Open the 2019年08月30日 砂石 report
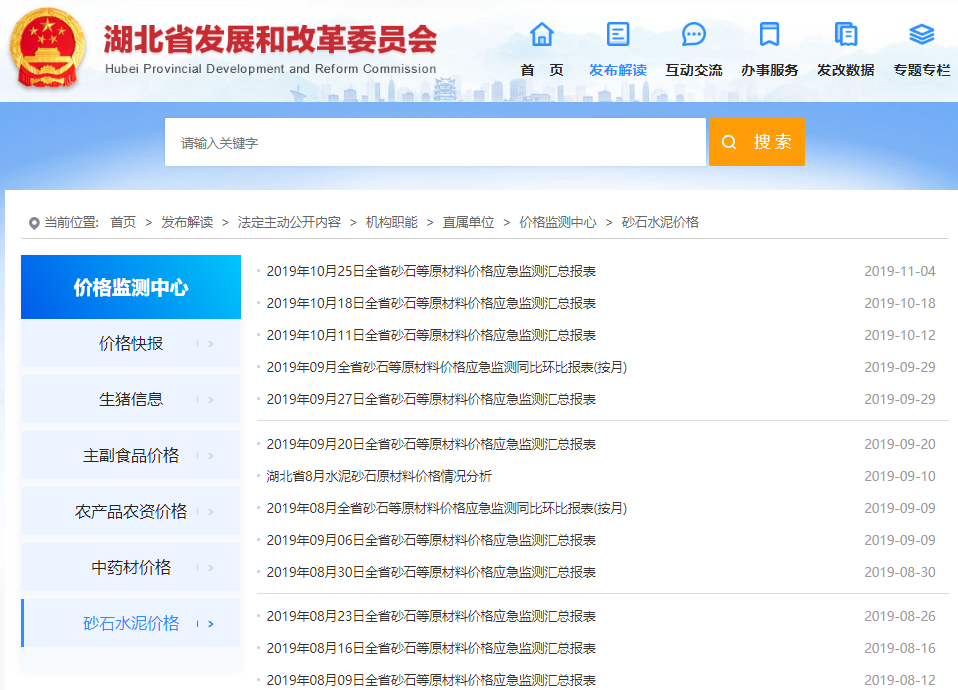Screen dimensions: 958x690 pyautogui.click(x=431, y=573)
